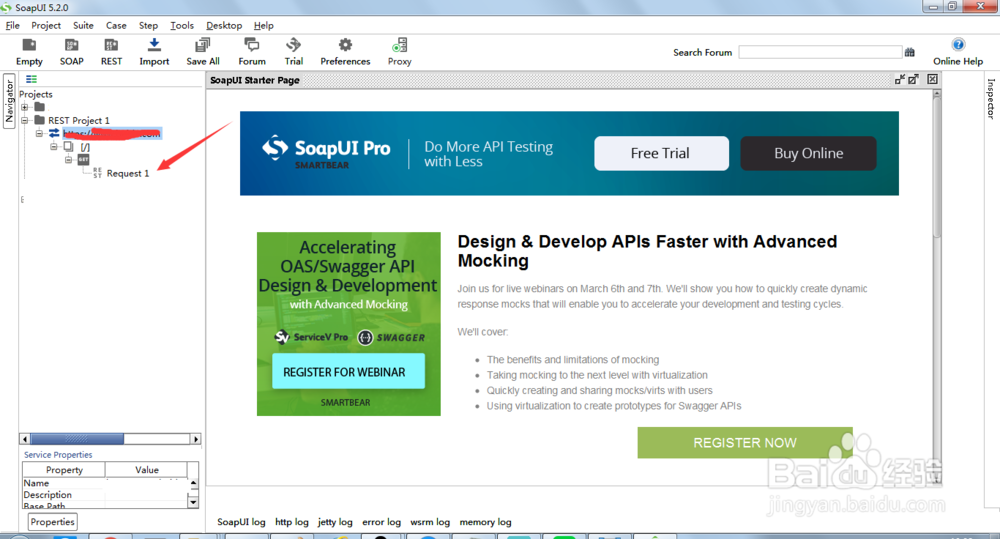This screenshot has width=1000, height=539.
Task: Open the Step menu
Action: coord(148,26)
